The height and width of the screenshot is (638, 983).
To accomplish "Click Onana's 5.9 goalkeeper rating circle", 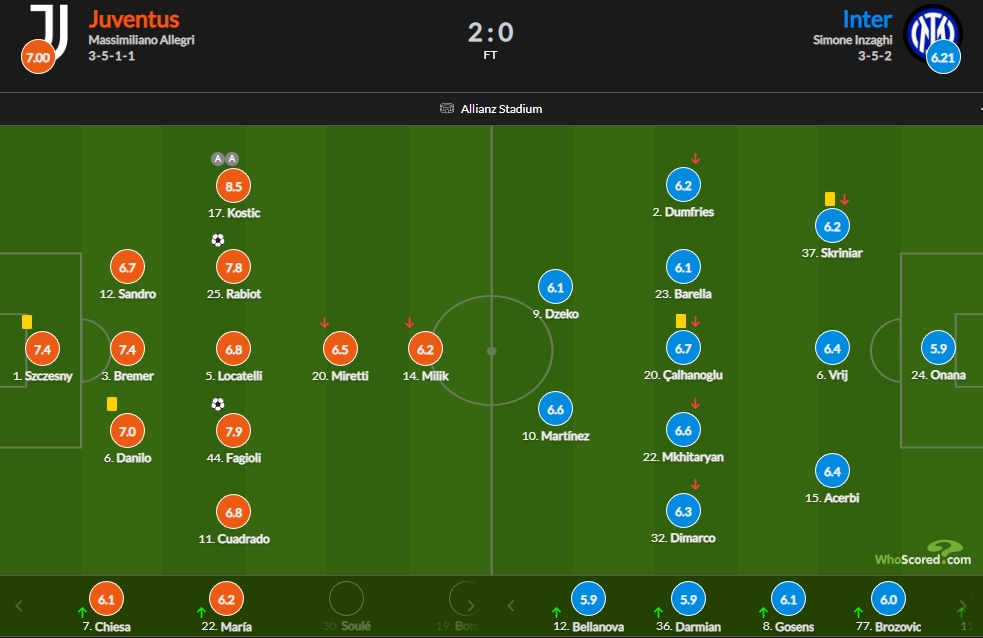I will point(938,348).
